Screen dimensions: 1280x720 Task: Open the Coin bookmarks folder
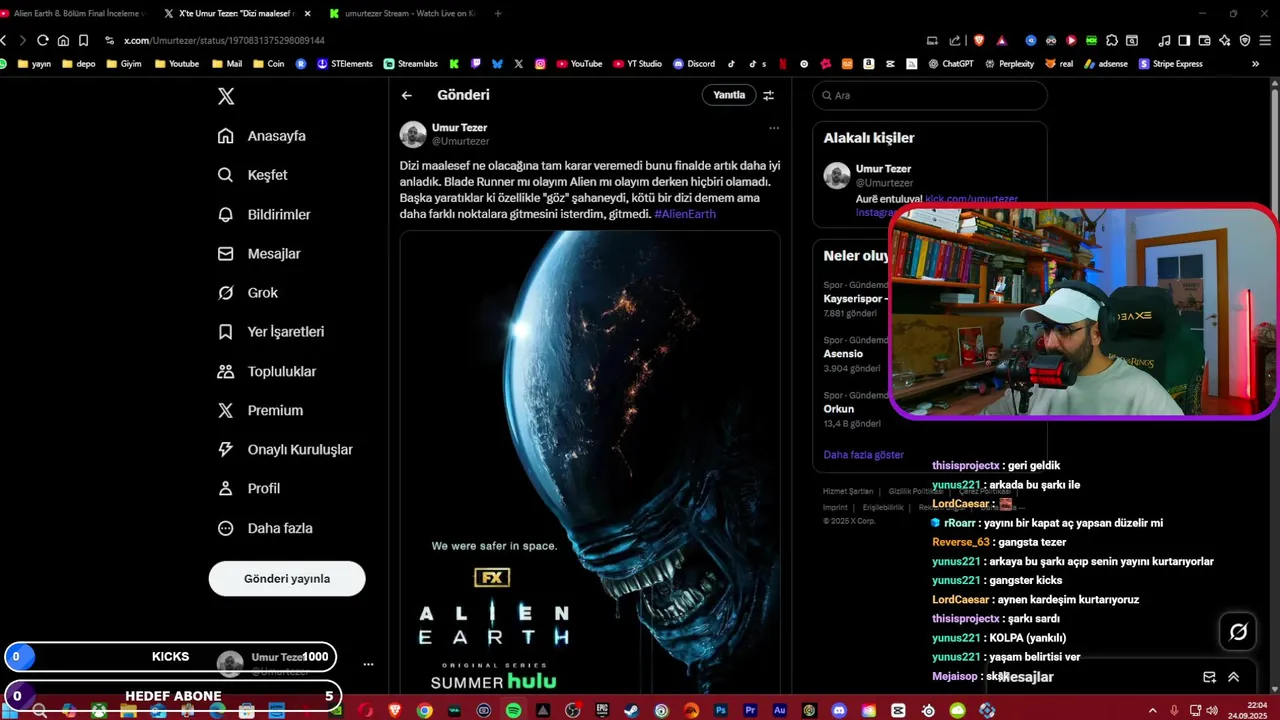(268, 63)
